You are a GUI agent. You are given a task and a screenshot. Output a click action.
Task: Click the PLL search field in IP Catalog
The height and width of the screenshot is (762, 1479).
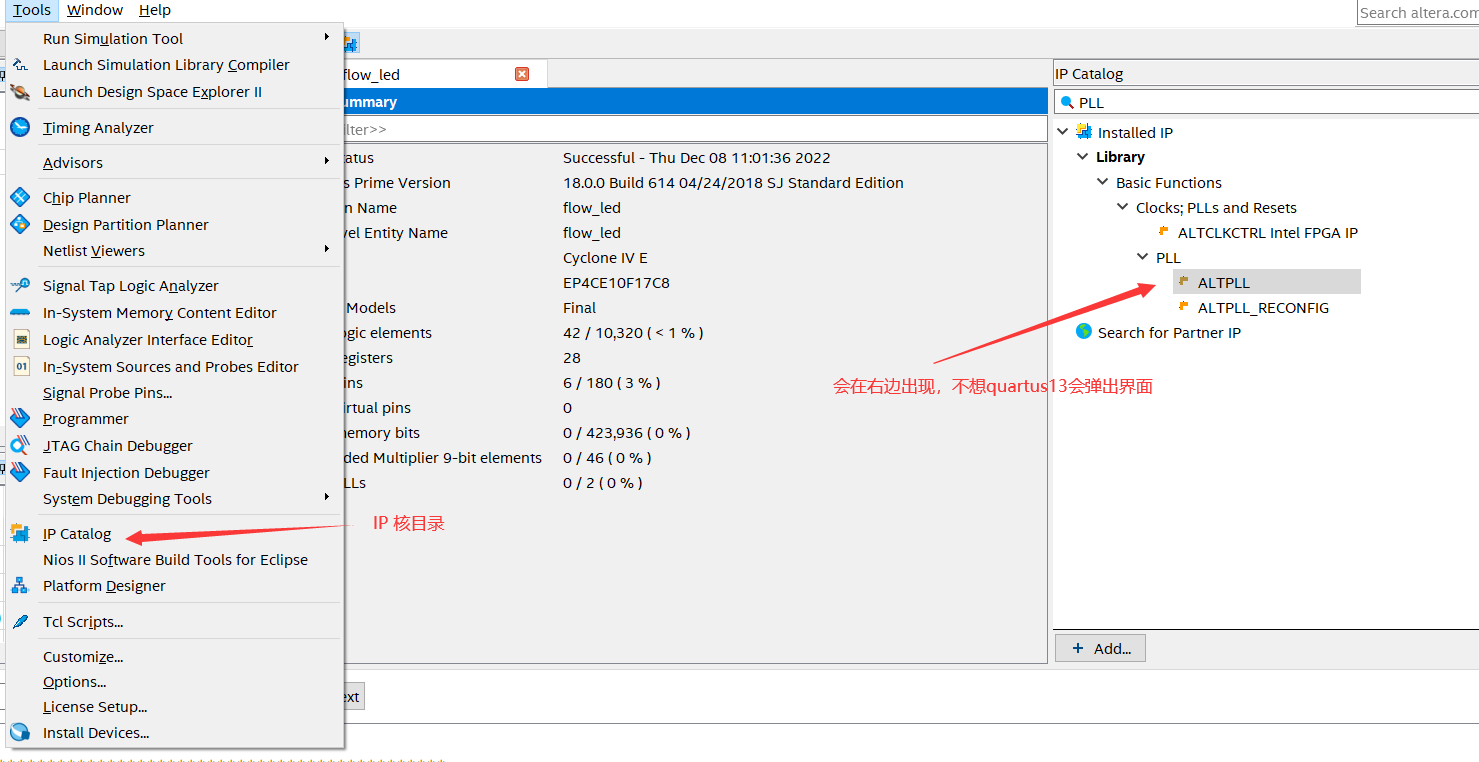click(x=1266, y=102)
